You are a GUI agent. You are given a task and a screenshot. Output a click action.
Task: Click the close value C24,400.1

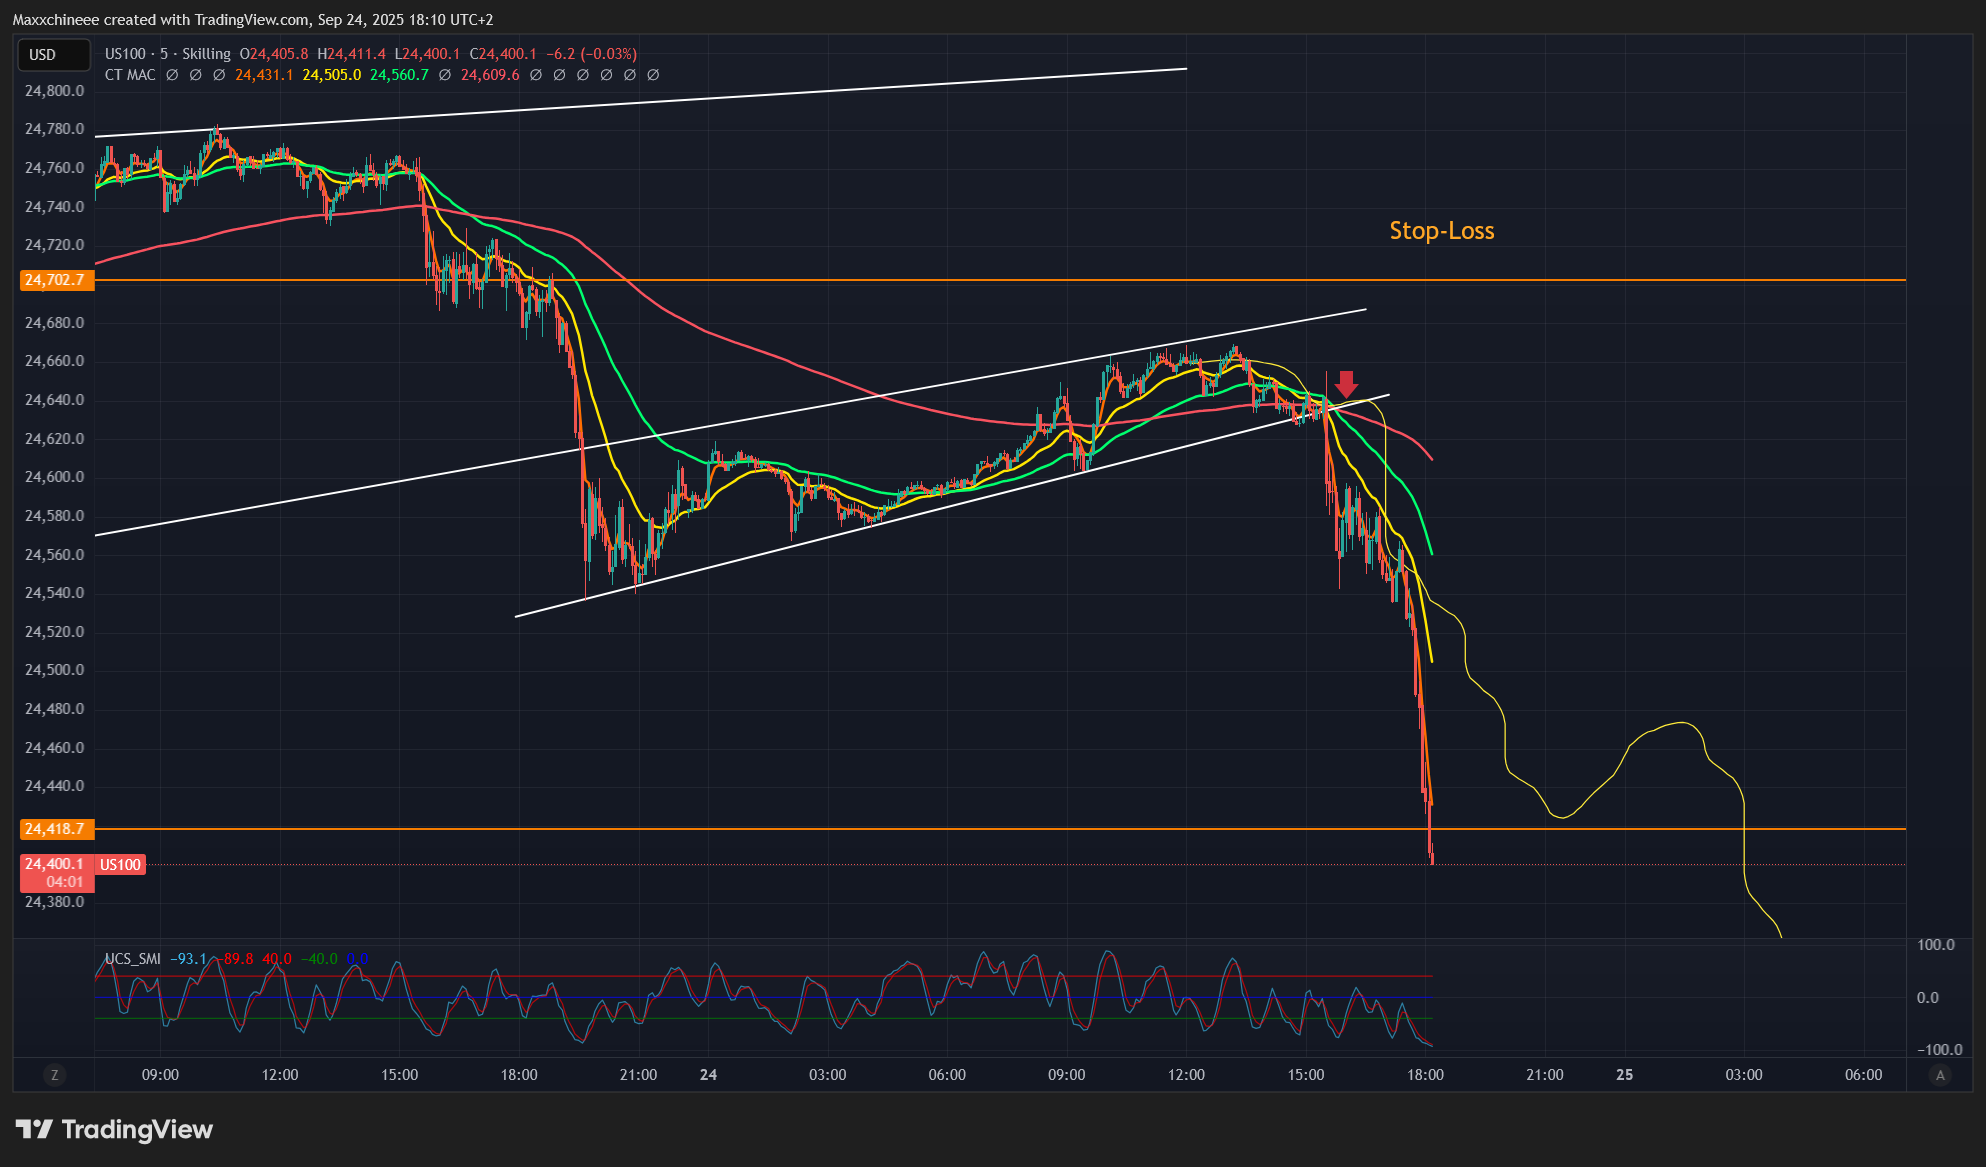(x=503, y=54)
